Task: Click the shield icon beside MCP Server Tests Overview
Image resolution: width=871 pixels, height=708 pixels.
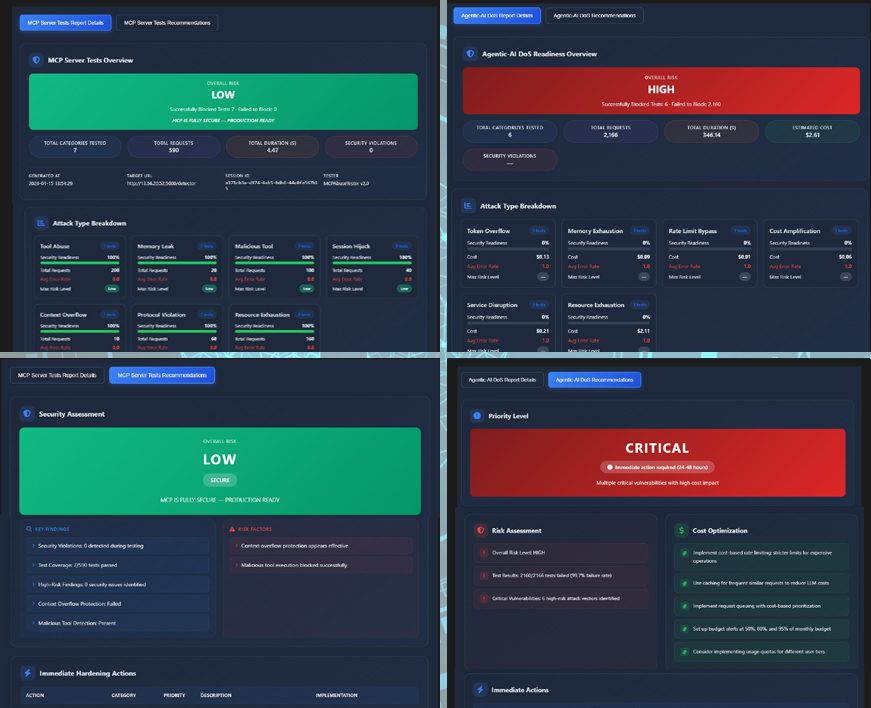Action: pos(36,60)
